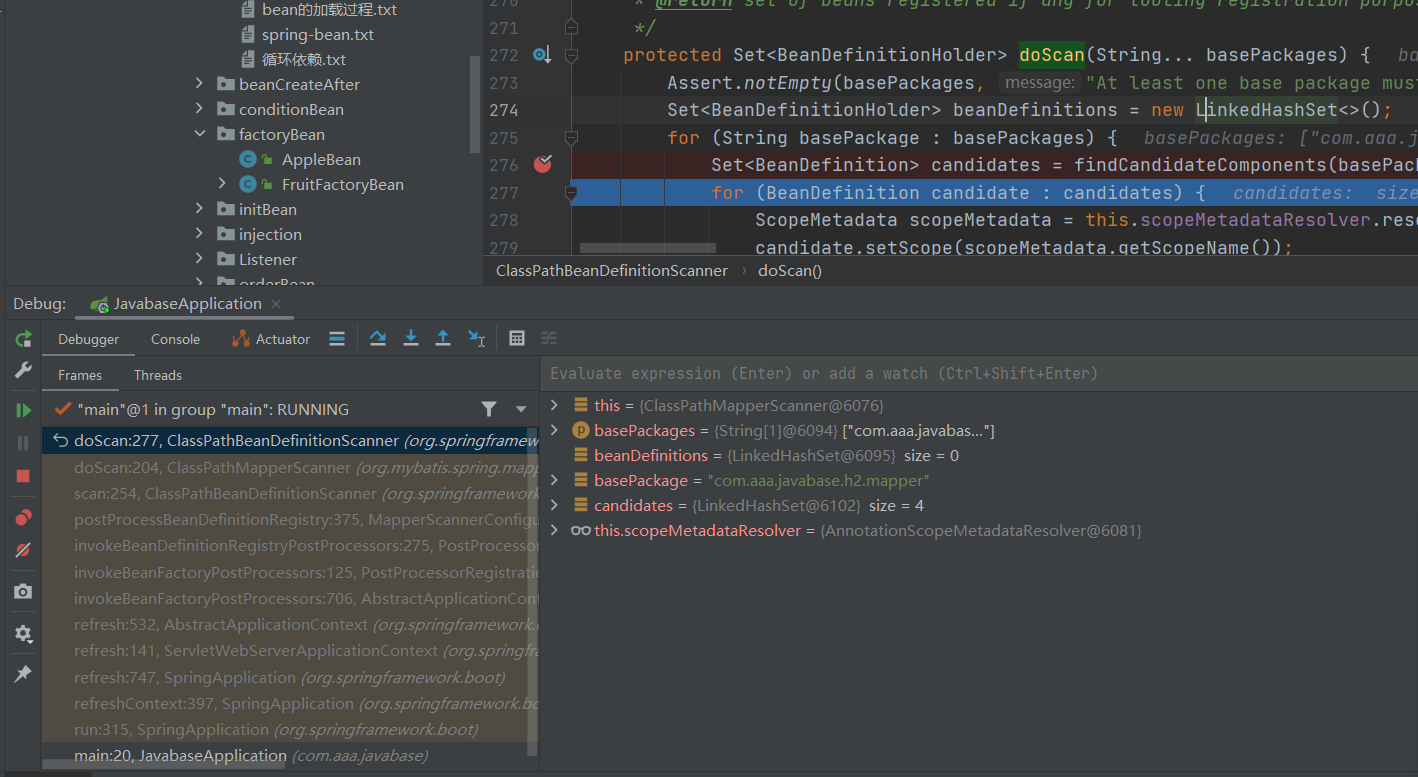1418x777 pixels.
Task: Take thread dump camera icon
Action: [x=23, y=592]
